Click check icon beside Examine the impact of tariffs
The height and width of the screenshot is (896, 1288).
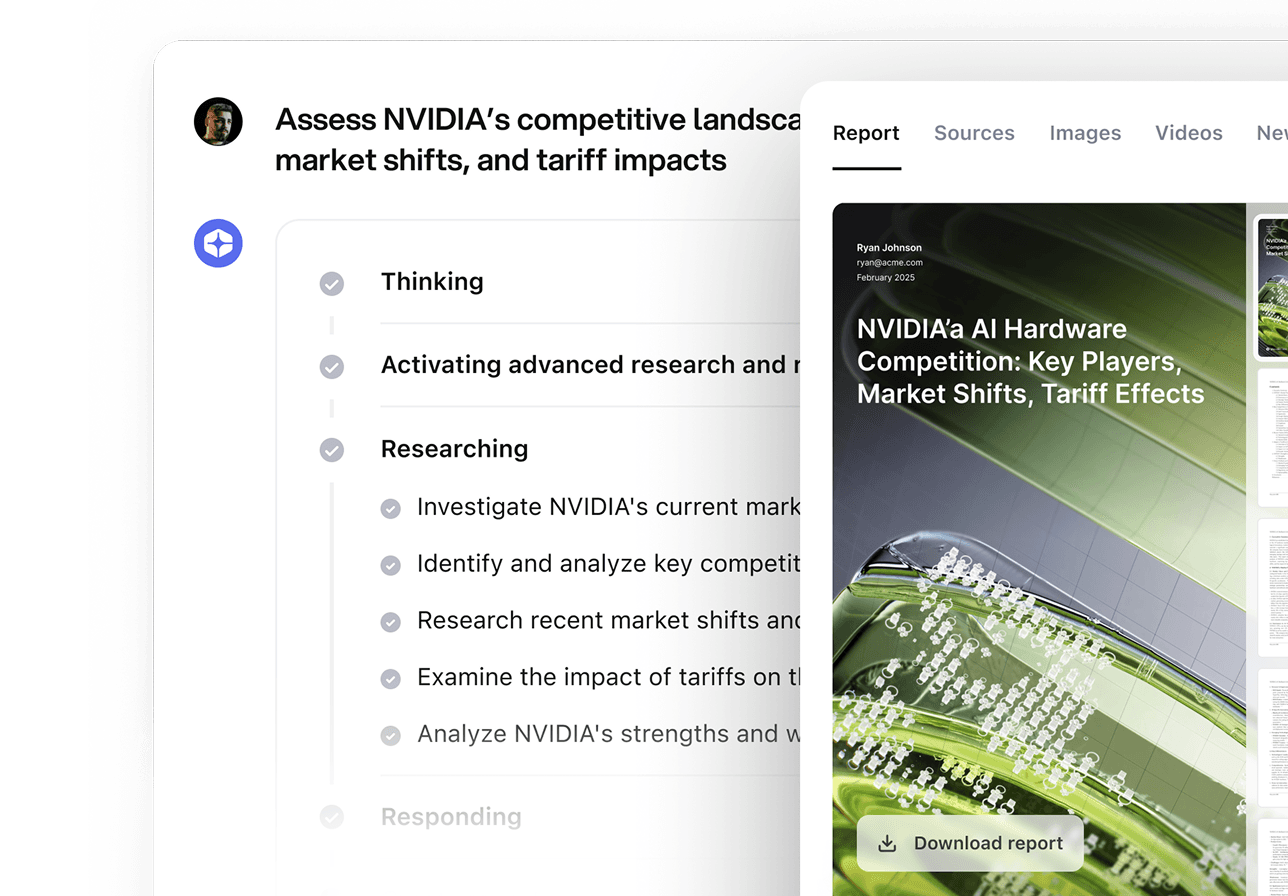coord(391,679)
